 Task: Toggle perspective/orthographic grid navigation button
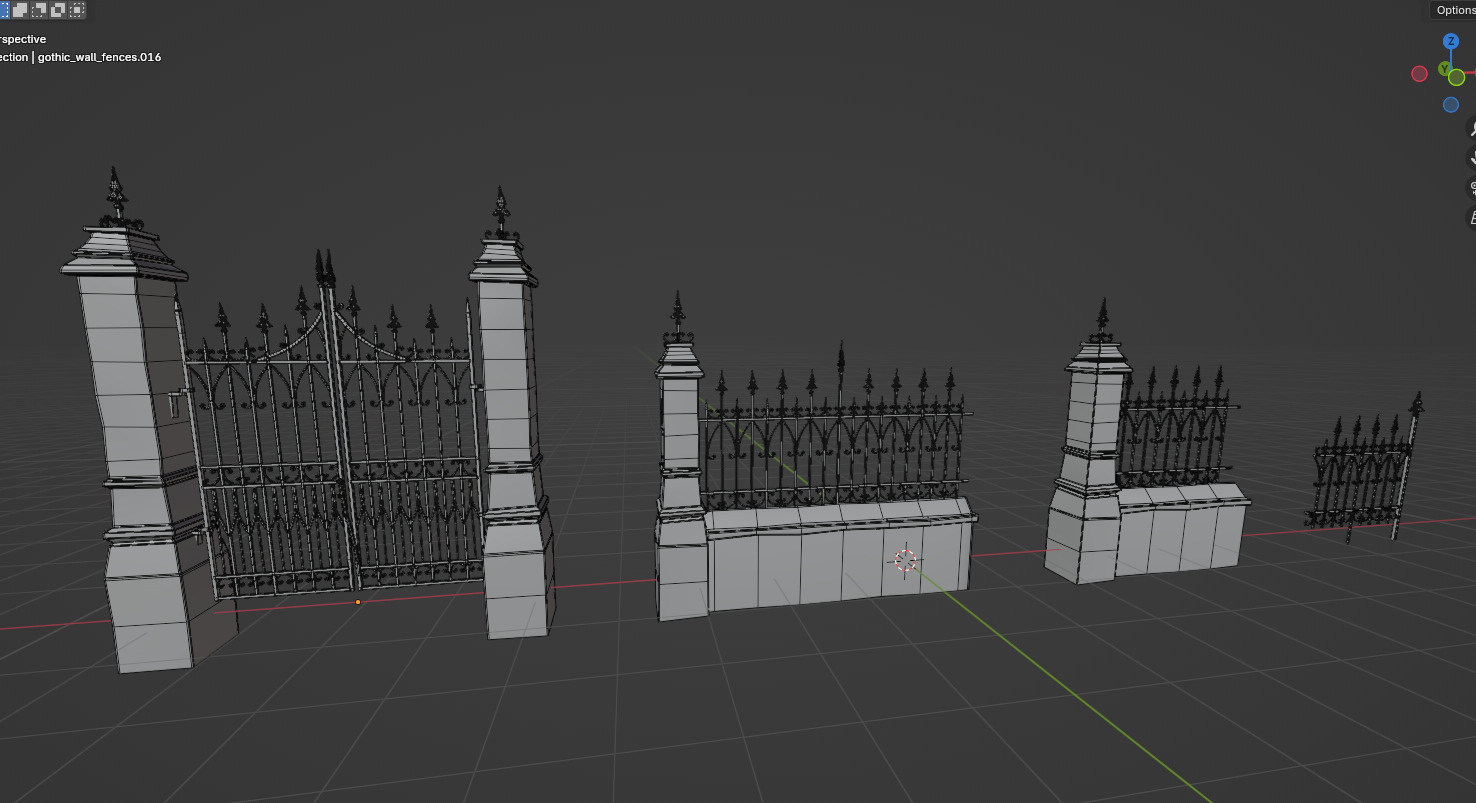point(1471,217)
